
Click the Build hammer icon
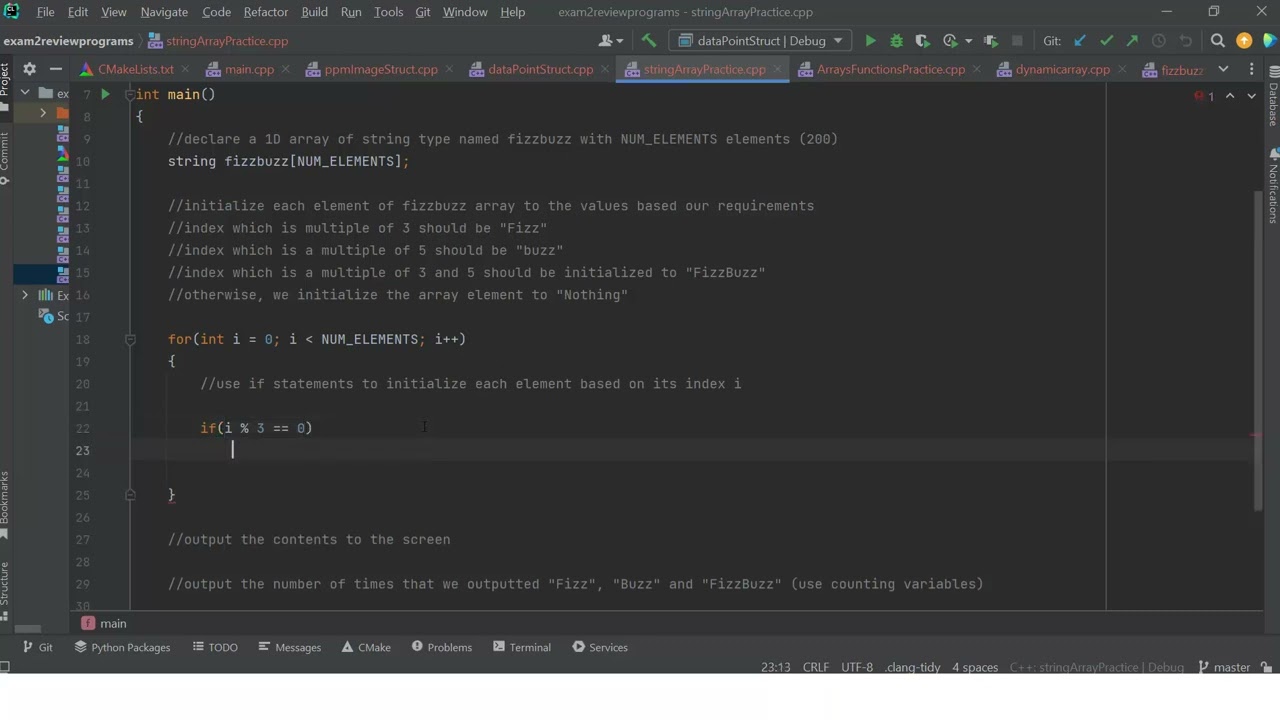tap(649, 41)
